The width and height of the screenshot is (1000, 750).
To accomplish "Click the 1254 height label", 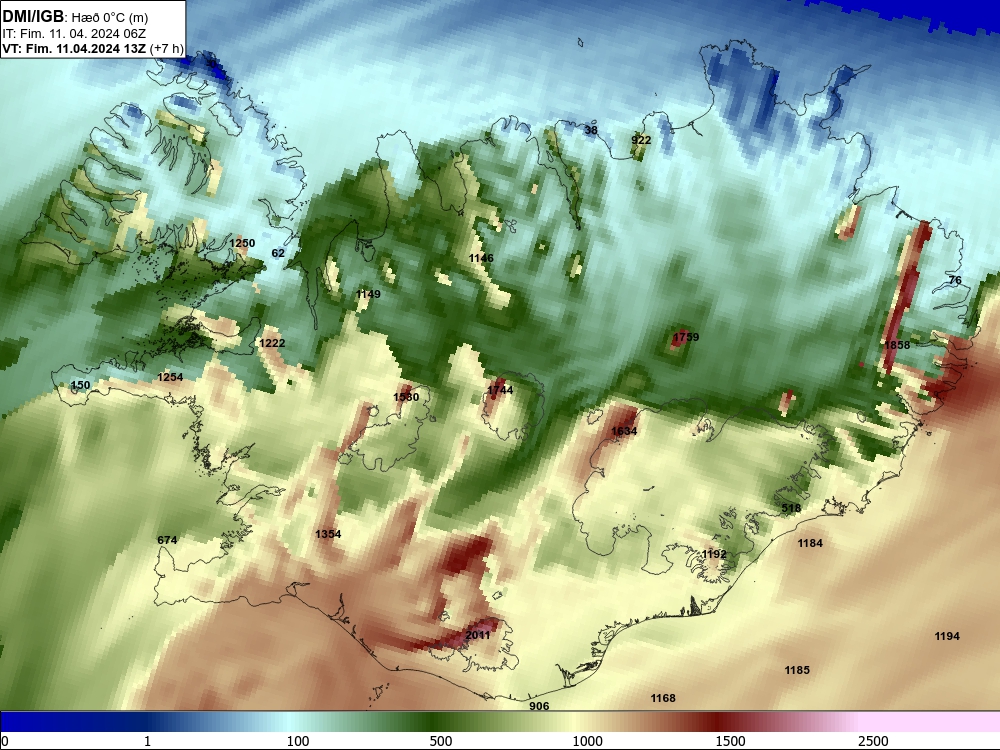I will [x=170, y=377].
